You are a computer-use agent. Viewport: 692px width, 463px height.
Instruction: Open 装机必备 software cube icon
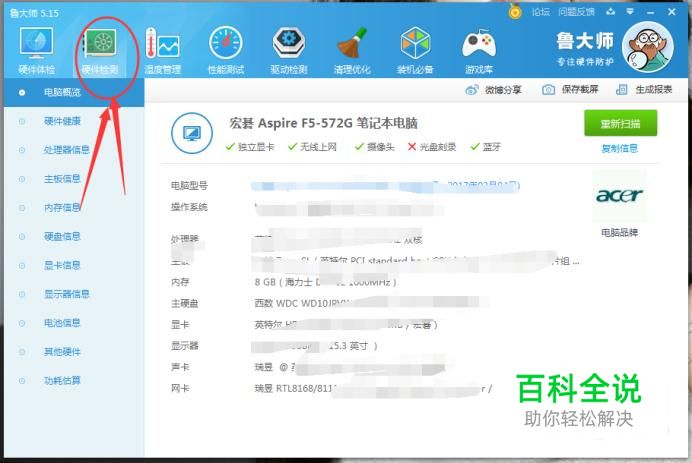(x=415, y=50)
